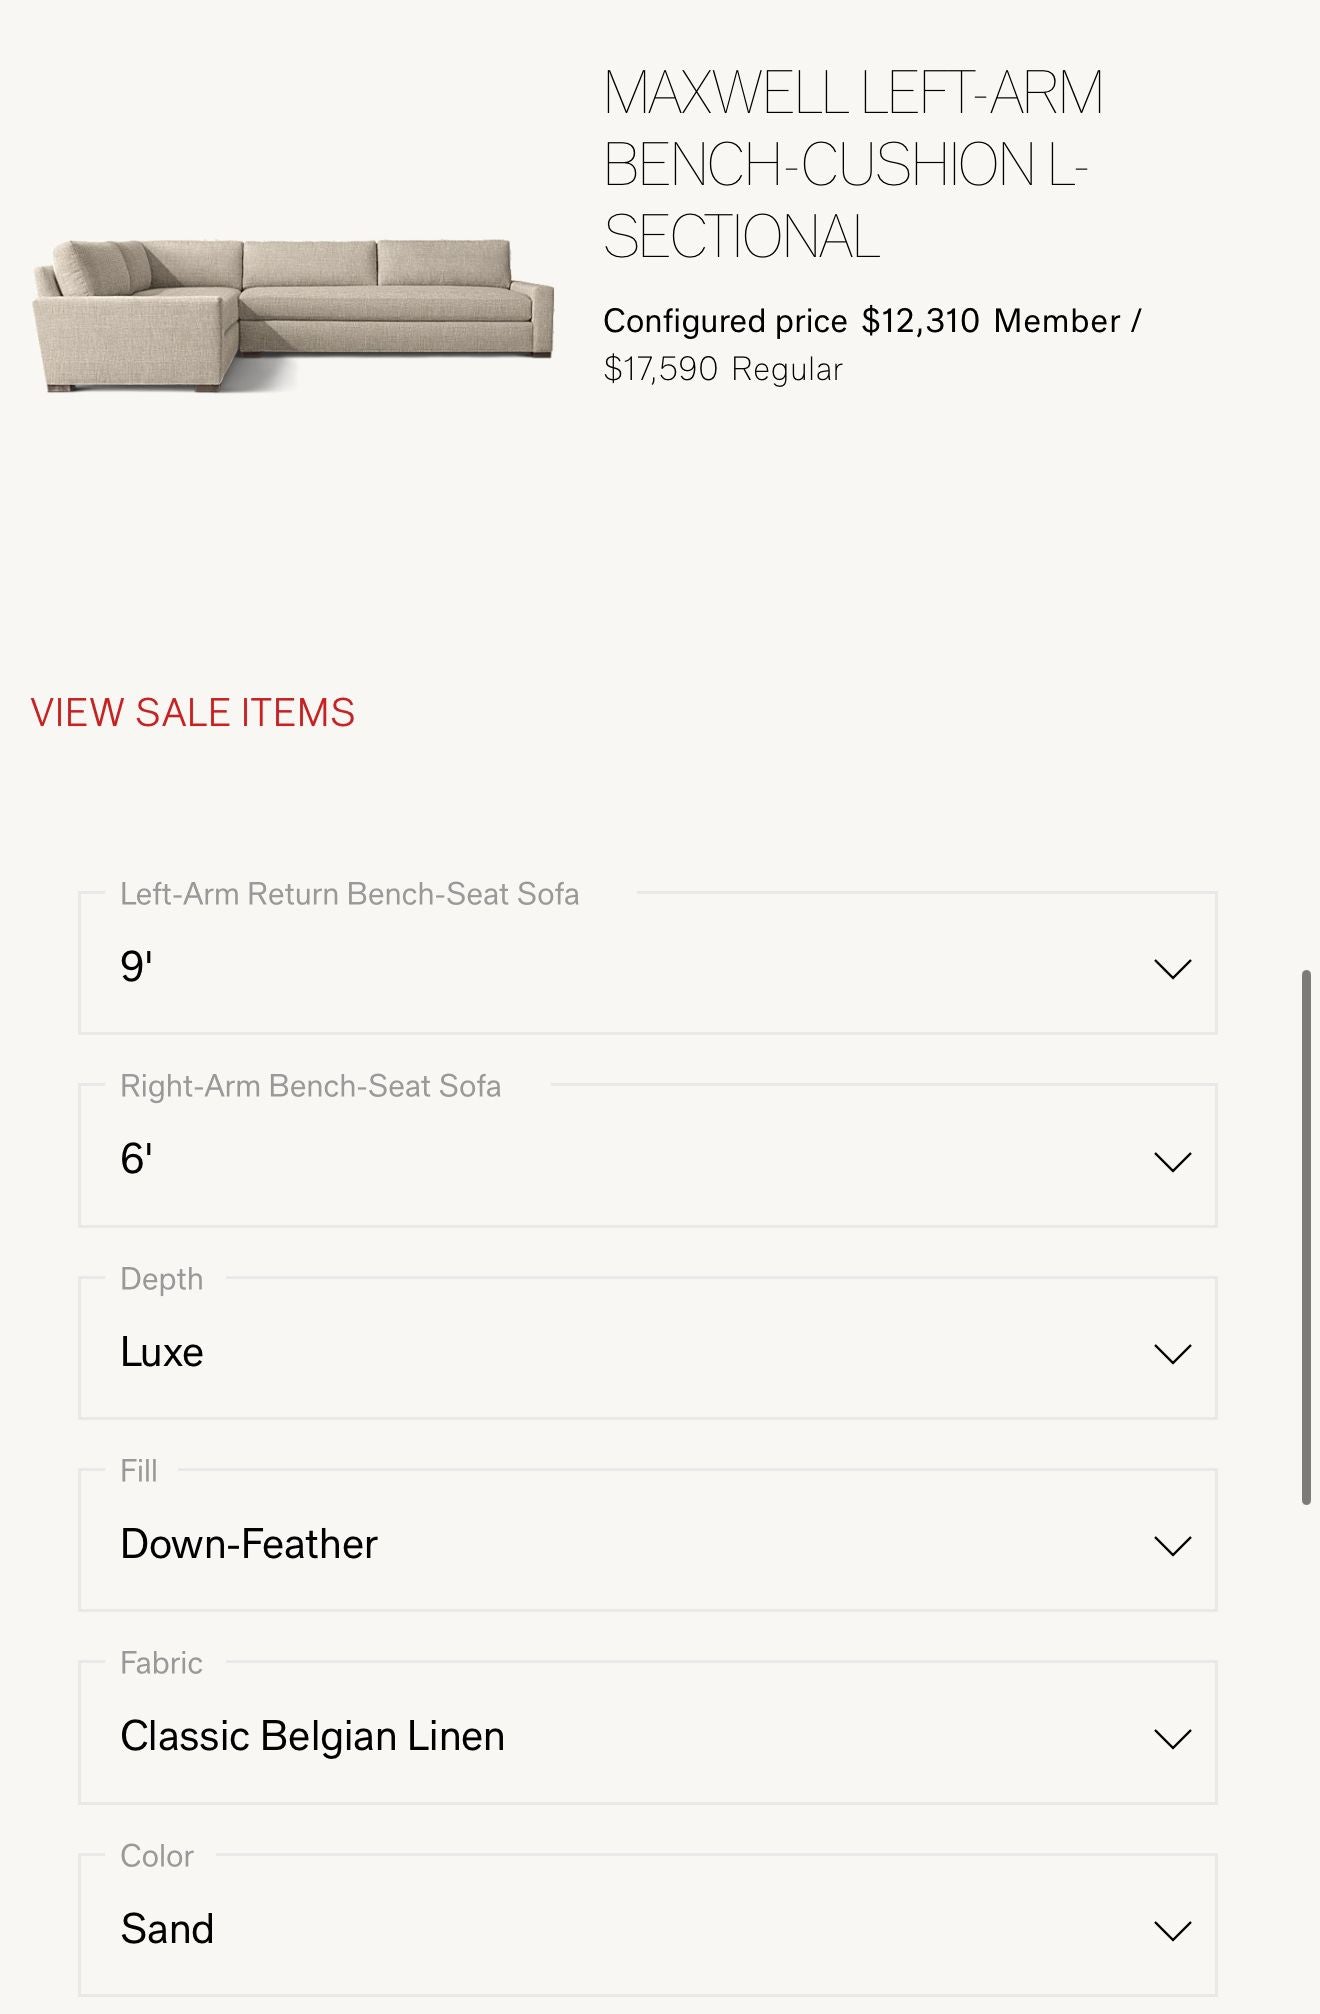Click the Maxwell Left-Arm Bench-Cushion L-Sectional title
1320x2014 pixels.
tap(852, 165)
